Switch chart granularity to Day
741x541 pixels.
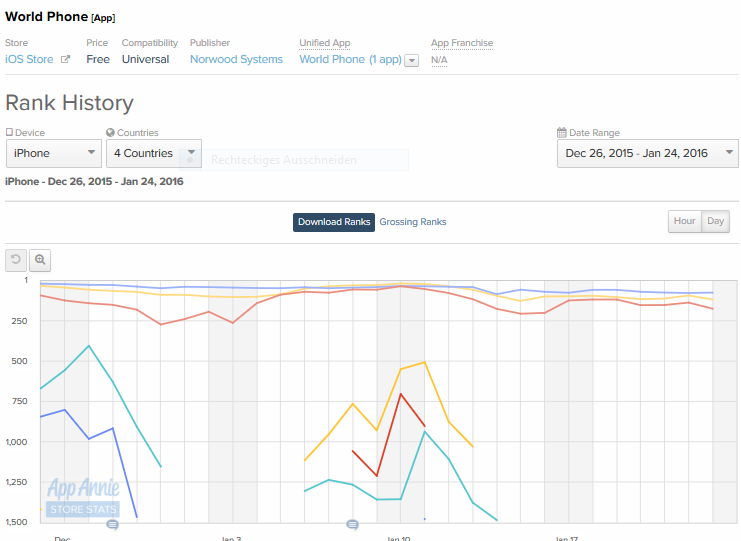pyautogui.click(x=715, y=221)
